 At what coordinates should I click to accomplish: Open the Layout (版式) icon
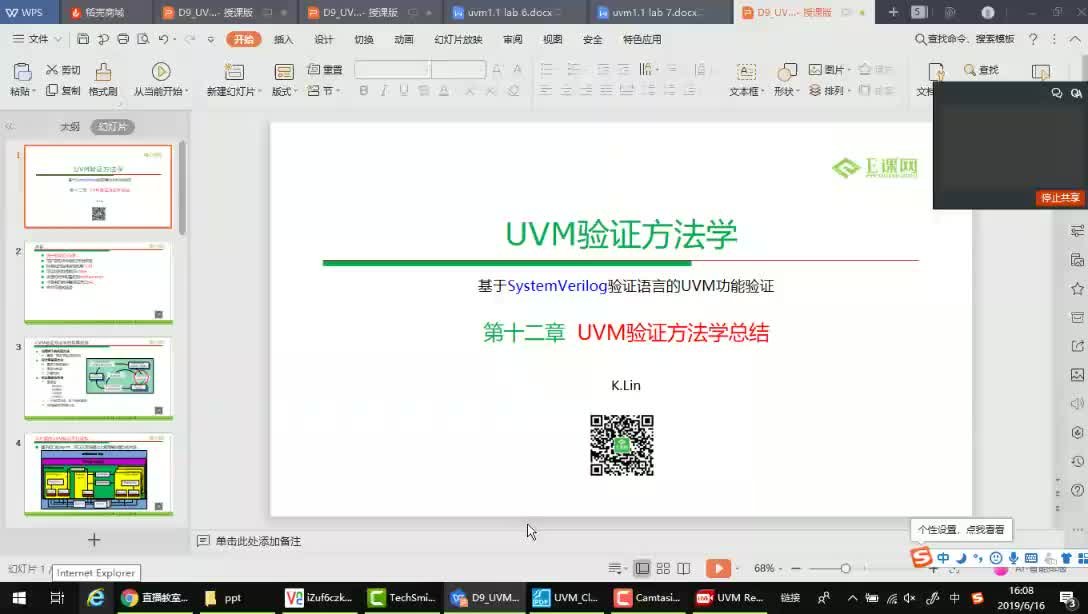(284, 71)
